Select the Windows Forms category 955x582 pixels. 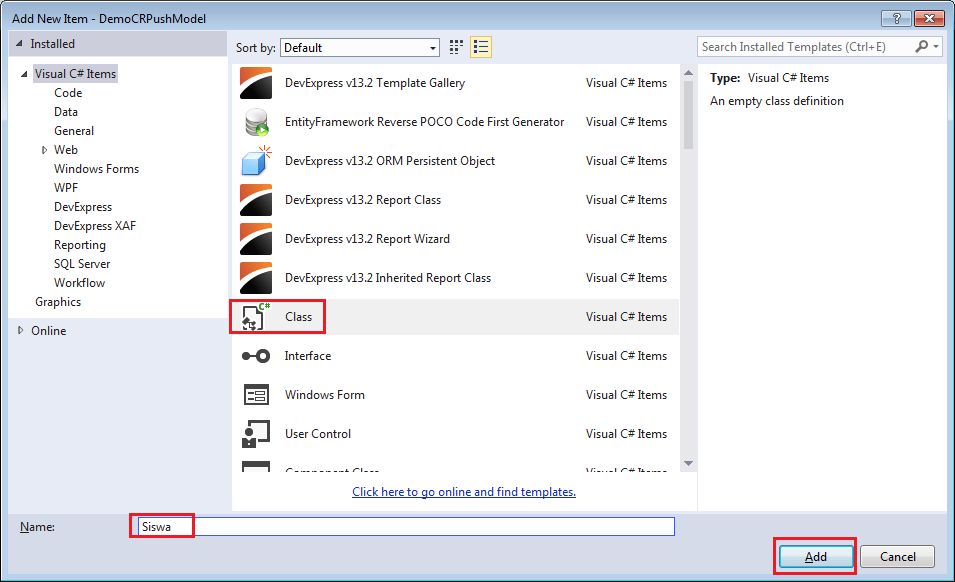[x=96, y=169]
